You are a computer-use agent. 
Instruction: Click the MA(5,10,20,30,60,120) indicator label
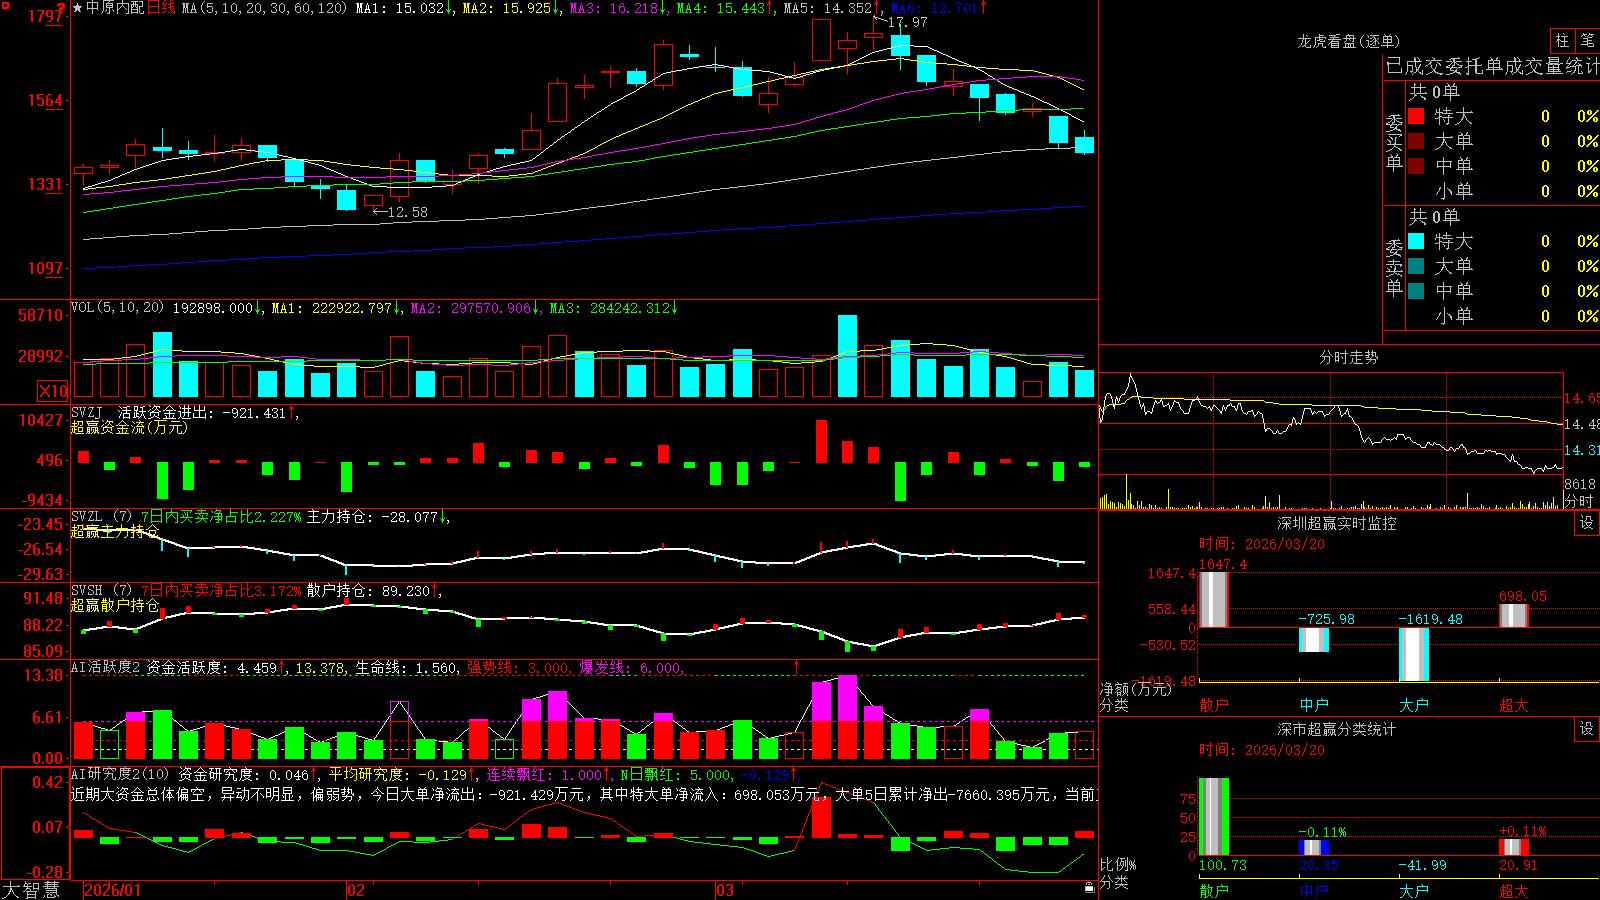(264, 8)
